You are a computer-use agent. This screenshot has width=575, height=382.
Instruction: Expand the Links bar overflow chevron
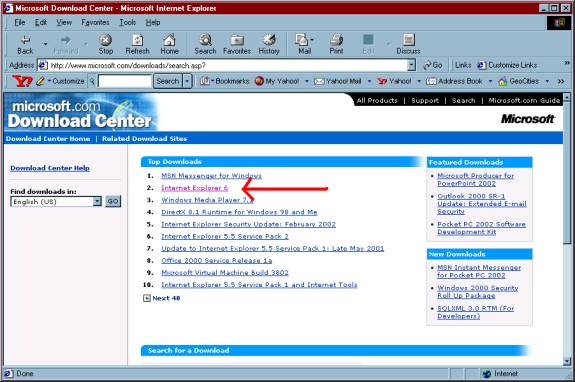[x=567, y=63]
